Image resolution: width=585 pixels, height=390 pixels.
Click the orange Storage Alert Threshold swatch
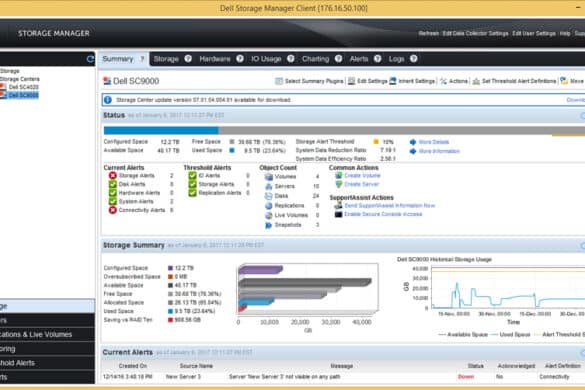(x=376, y=142)
